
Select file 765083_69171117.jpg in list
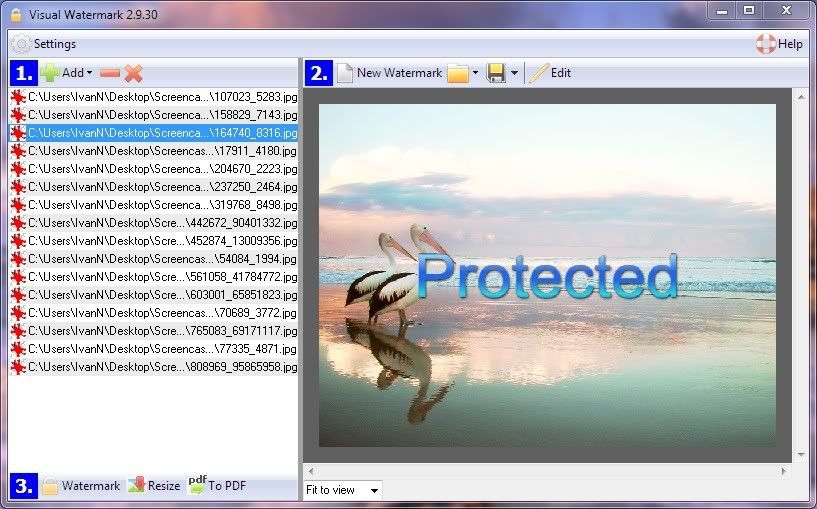[154, 331]
